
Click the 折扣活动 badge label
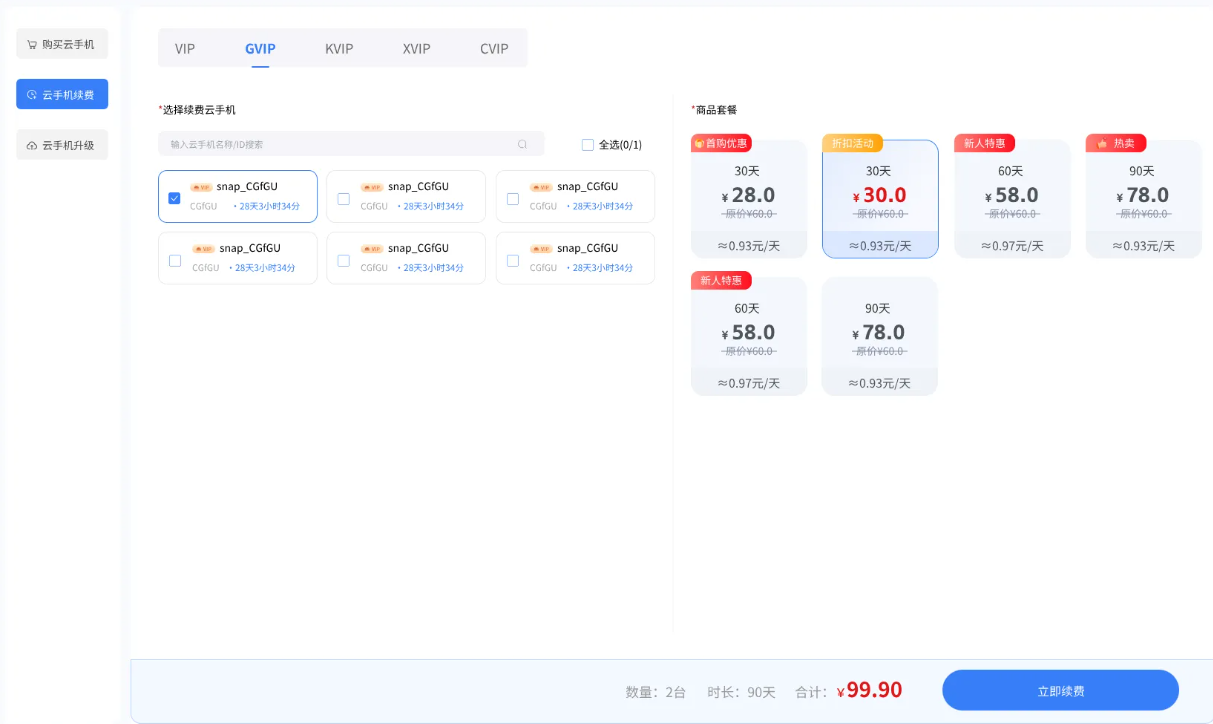click(x=852, y=143)
